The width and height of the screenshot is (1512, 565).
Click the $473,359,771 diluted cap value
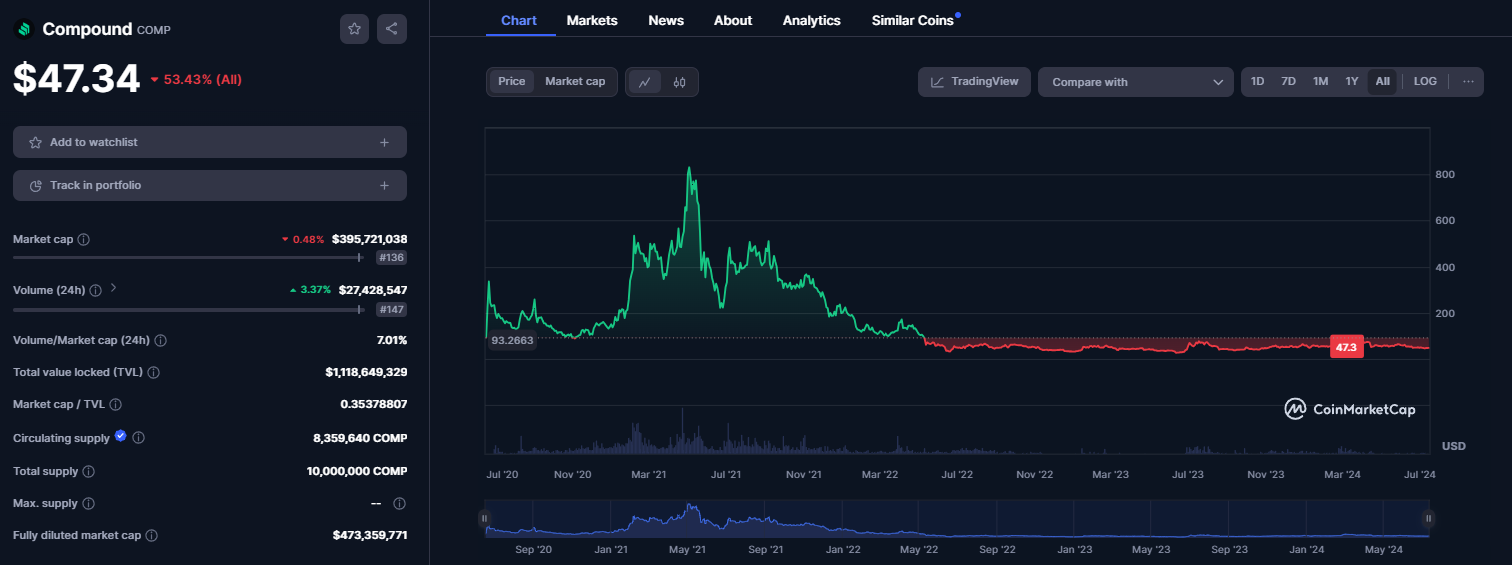pyautogui.click(x=370, y=536)
